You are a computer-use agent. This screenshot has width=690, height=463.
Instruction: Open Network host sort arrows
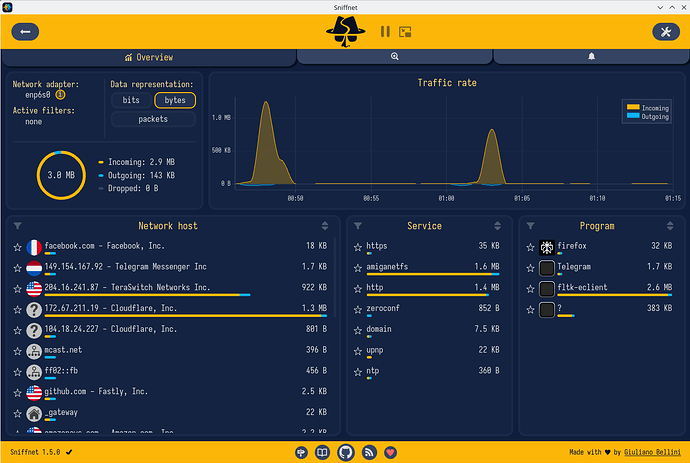pyautogui.click(x=325, y=226)
